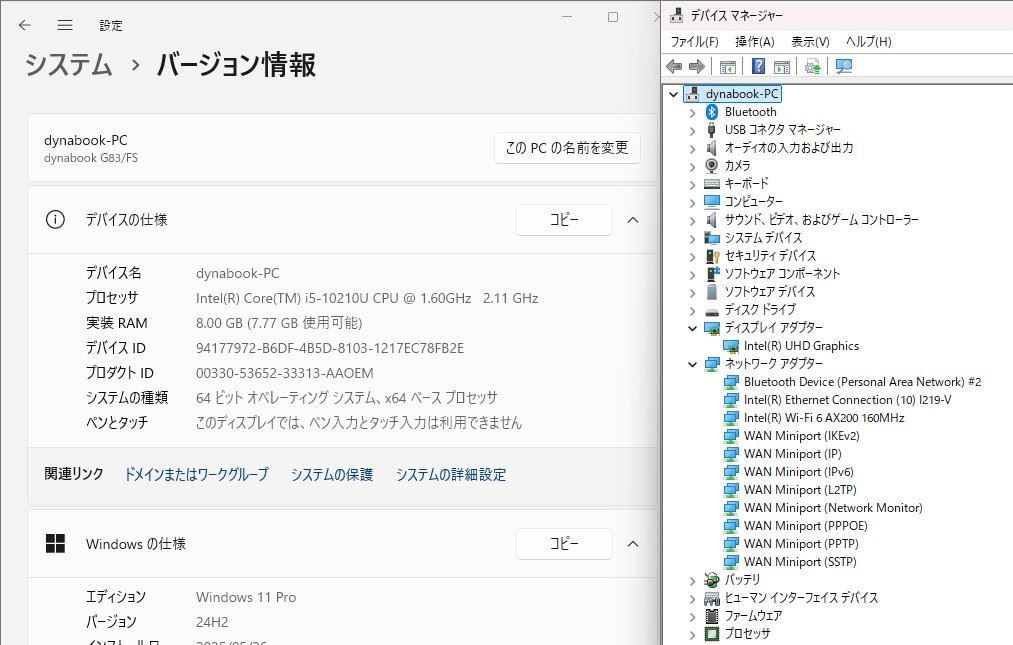This screenshot has height=645, width=1013.
Task: Open the 操作(A) menu
Action: click(755, 41)
